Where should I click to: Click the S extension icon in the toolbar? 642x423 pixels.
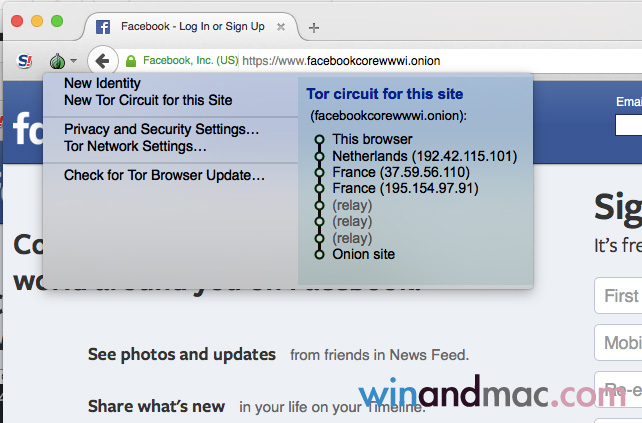(x=24, y=61)
